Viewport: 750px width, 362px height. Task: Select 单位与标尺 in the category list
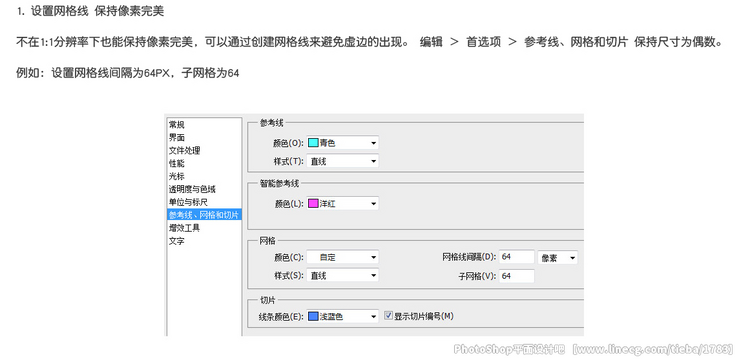188,202
